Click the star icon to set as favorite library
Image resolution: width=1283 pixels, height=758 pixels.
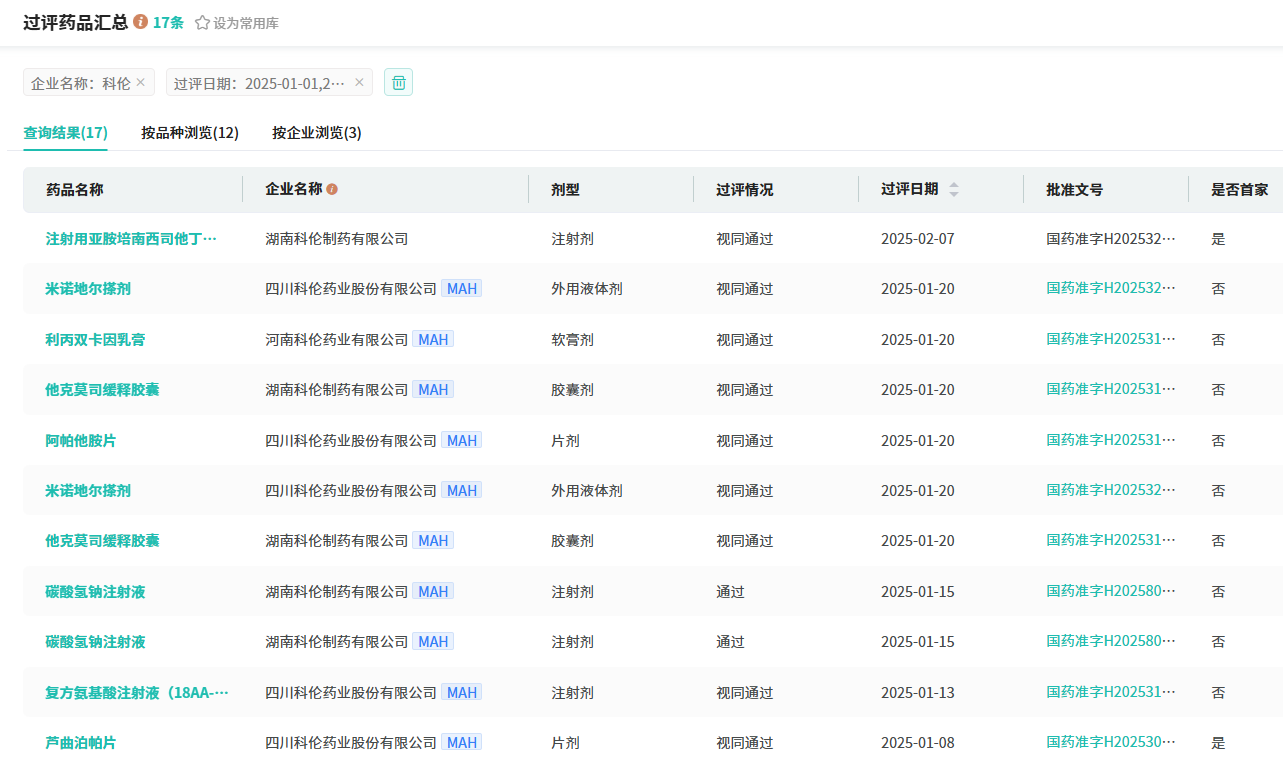coord(202,23)
